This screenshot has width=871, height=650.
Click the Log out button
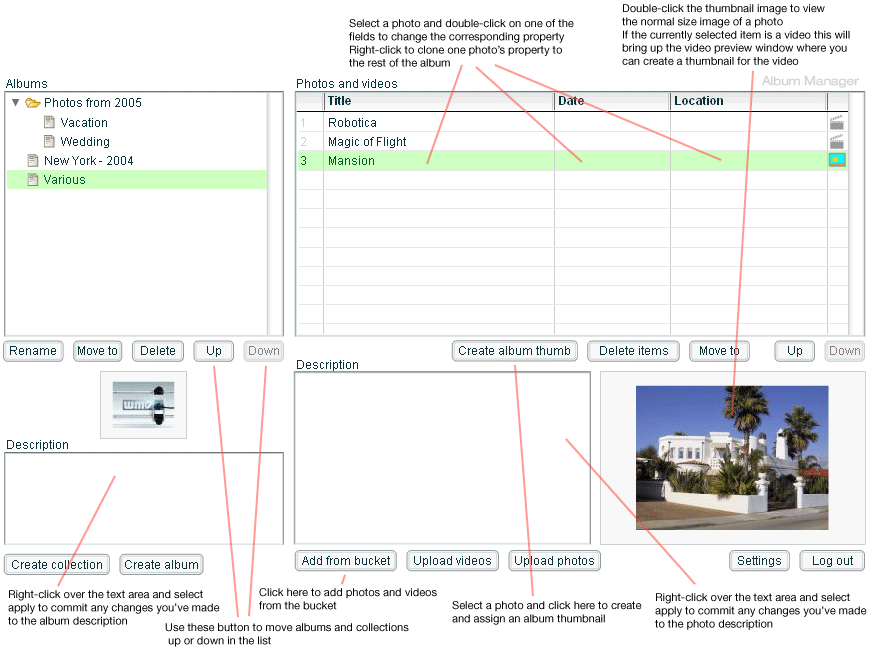pyautogui.click(x=832, y=561)
